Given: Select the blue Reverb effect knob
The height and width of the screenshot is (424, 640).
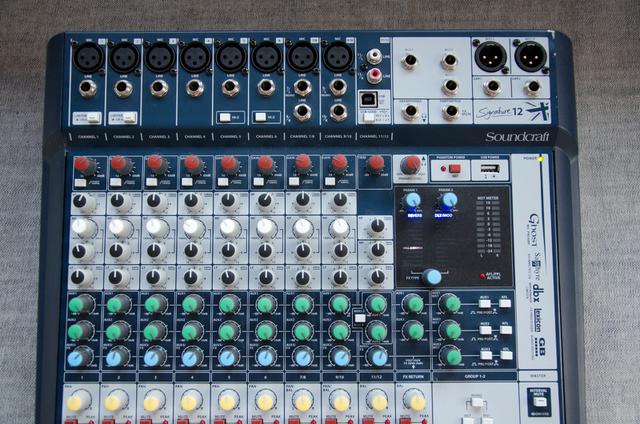Looking at the screenshot, I should [x=413, y=201].
